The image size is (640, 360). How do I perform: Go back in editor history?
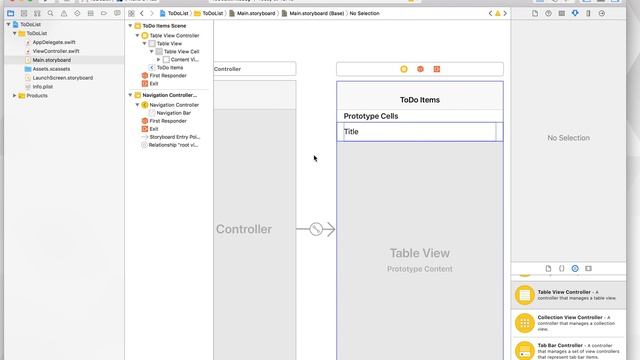pyautogui.click(x=142, y=13)
